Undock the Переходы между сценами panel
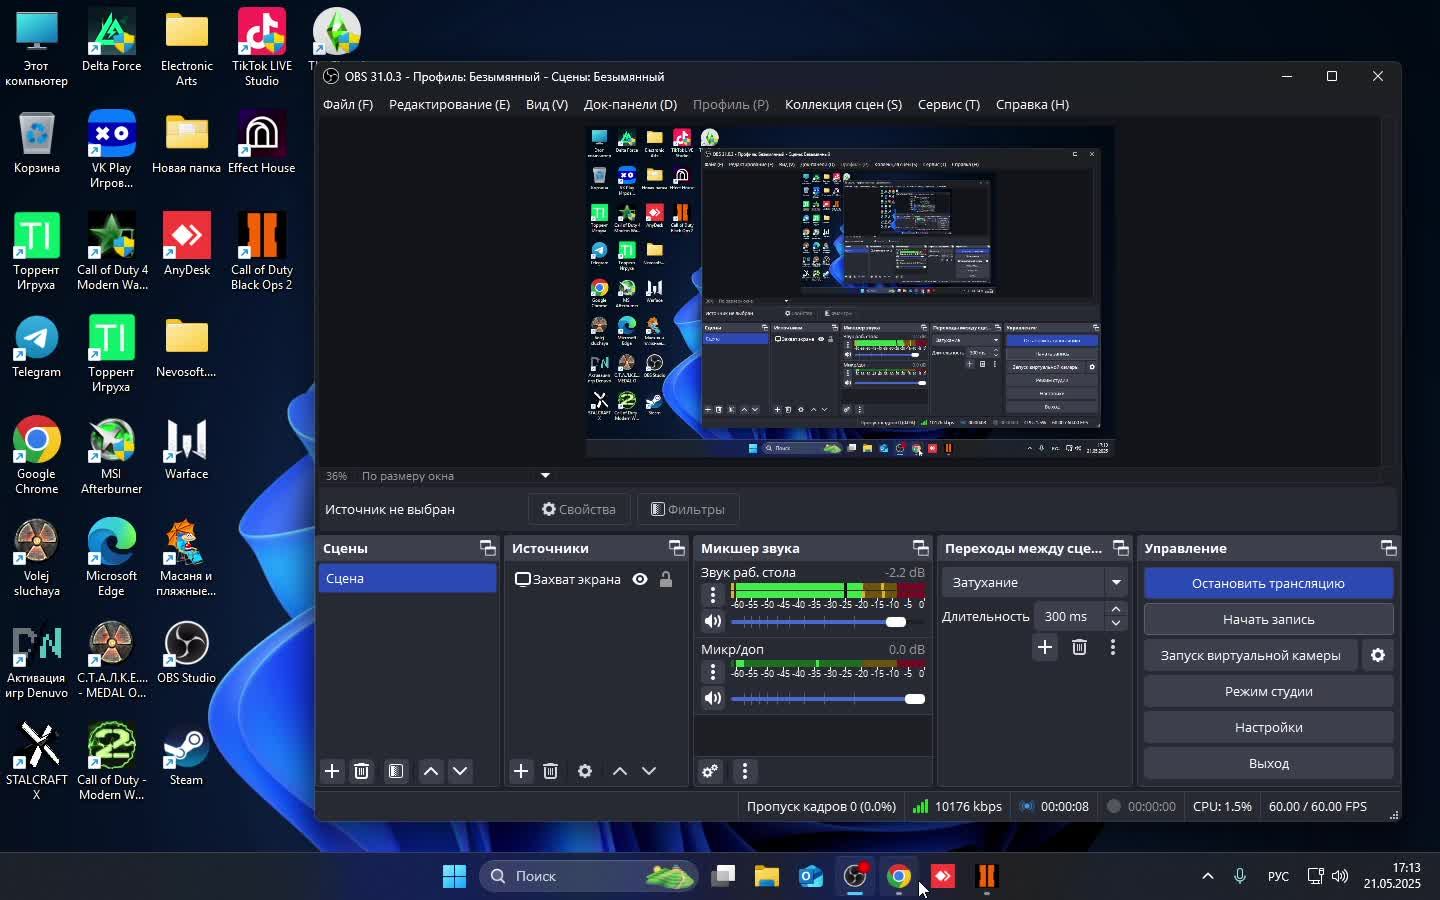 click(1121, 548)
